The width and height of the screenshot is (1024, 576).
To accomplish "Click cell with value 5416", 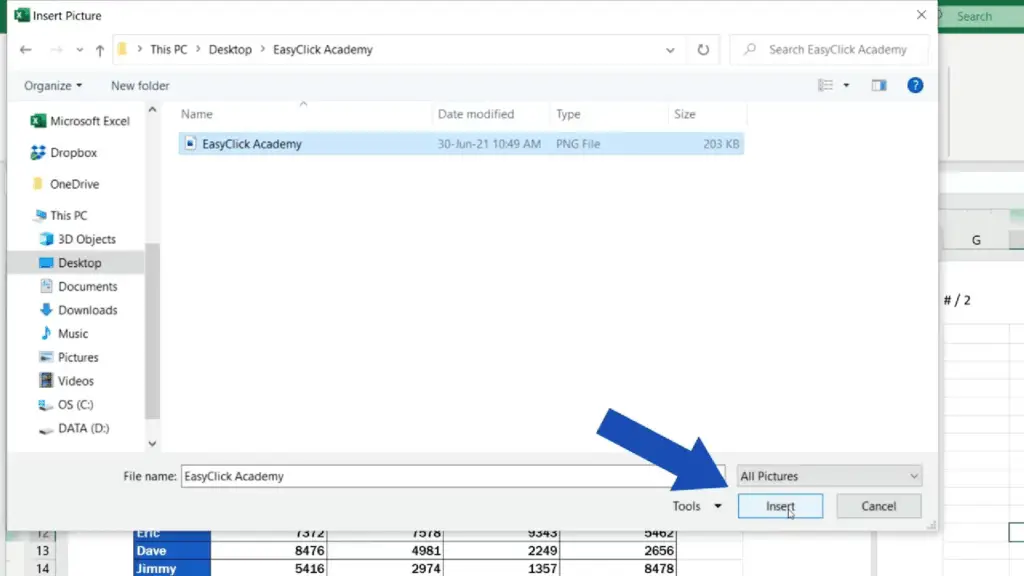I will click(x=269, y=568).
